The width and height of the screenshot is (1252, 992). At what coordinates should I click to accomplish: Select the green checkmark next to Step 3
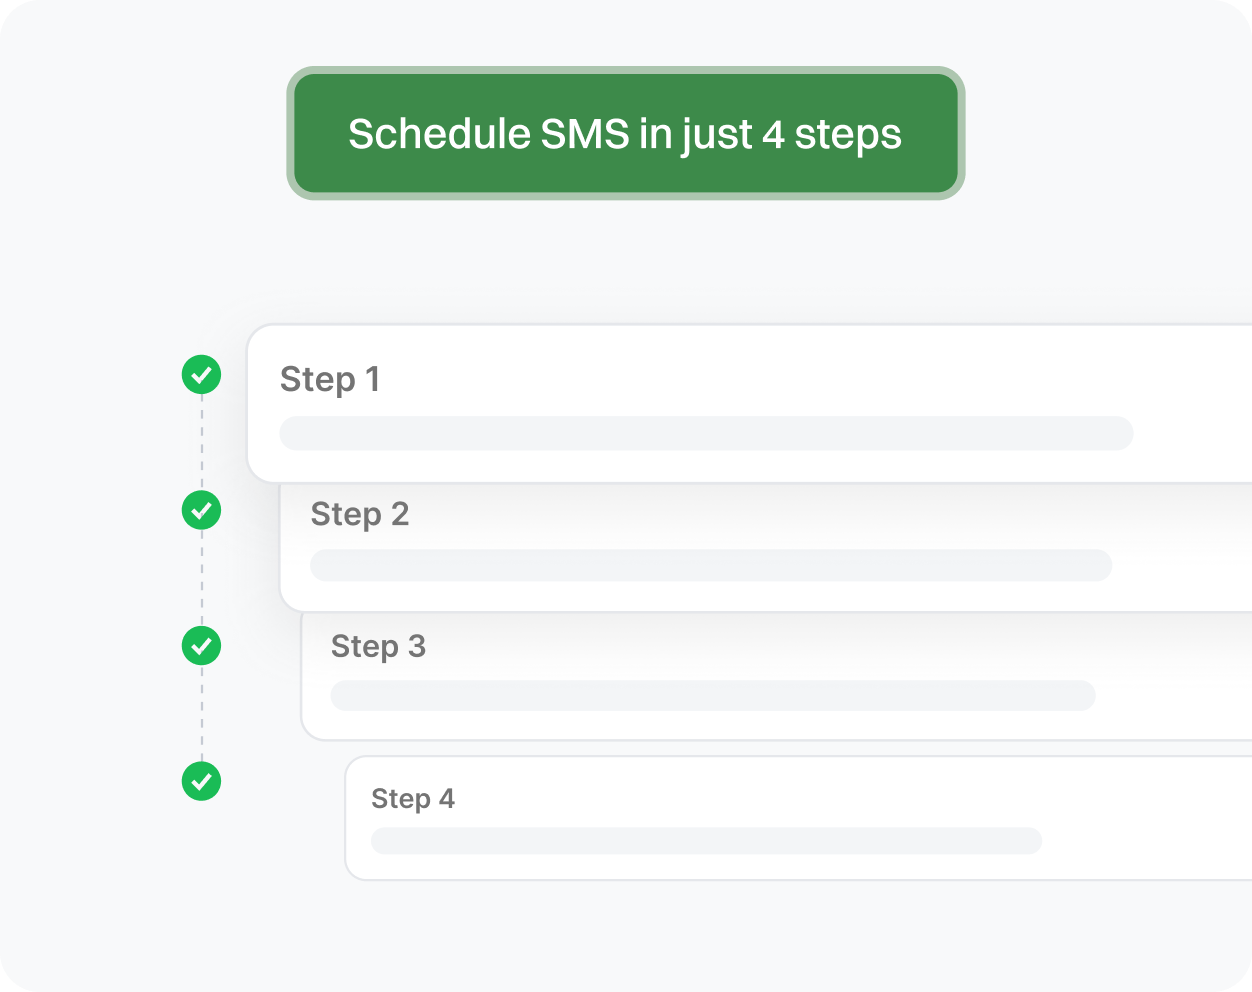[201, 646]
